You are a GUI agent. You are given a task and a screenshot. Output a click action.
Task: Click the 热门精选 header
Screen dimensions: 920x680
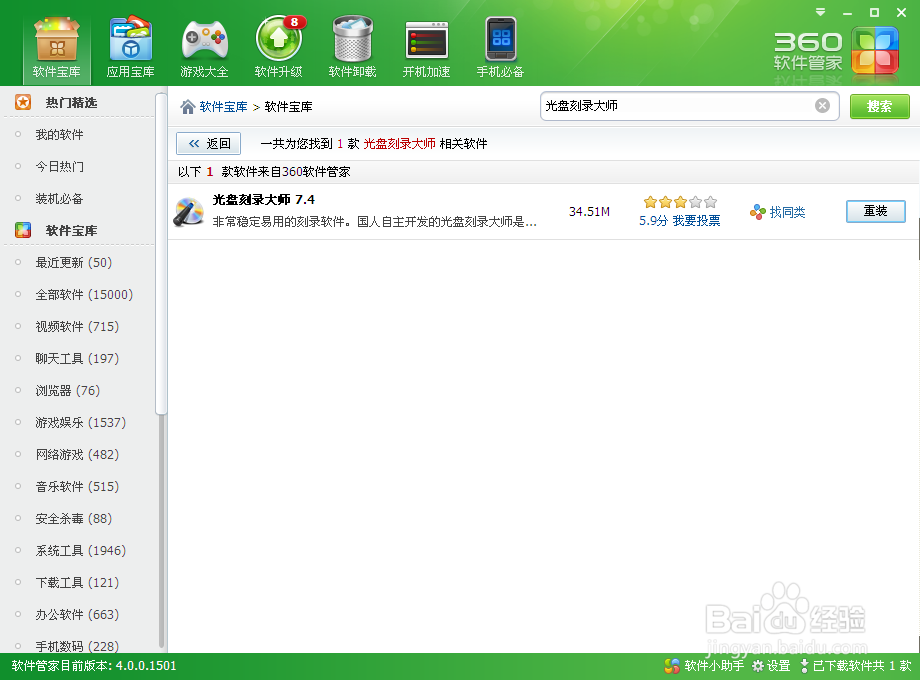pos(72,103)
